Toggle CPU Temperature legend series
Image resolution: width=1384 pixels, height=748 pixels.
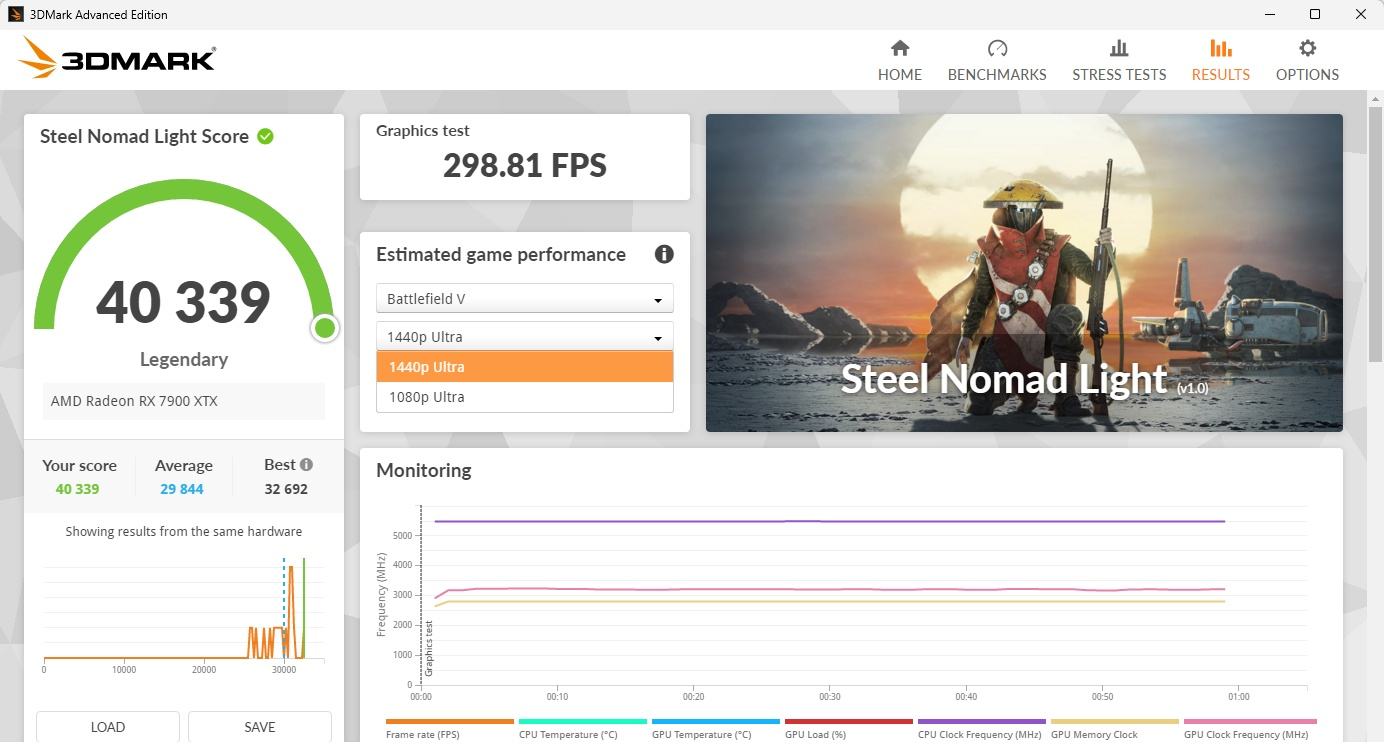pyautogui.click(x=582, y=729)
